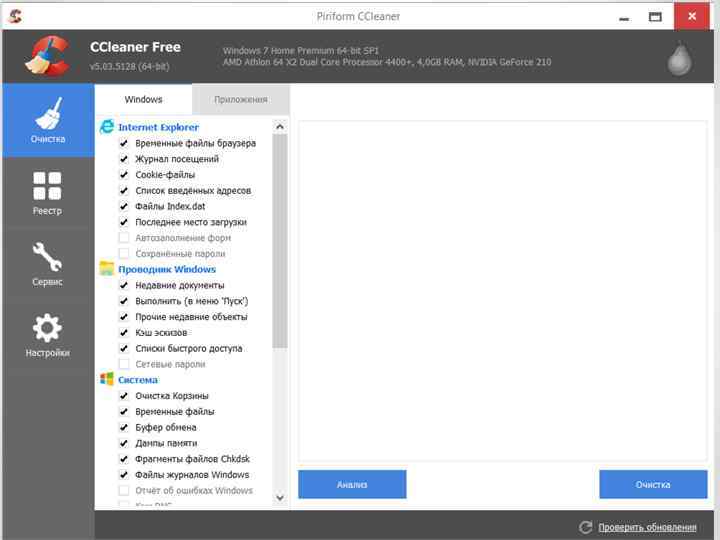720x540 pixels.
Task: Click the scroll down arrow of list
Action: (x=280, y=497)
